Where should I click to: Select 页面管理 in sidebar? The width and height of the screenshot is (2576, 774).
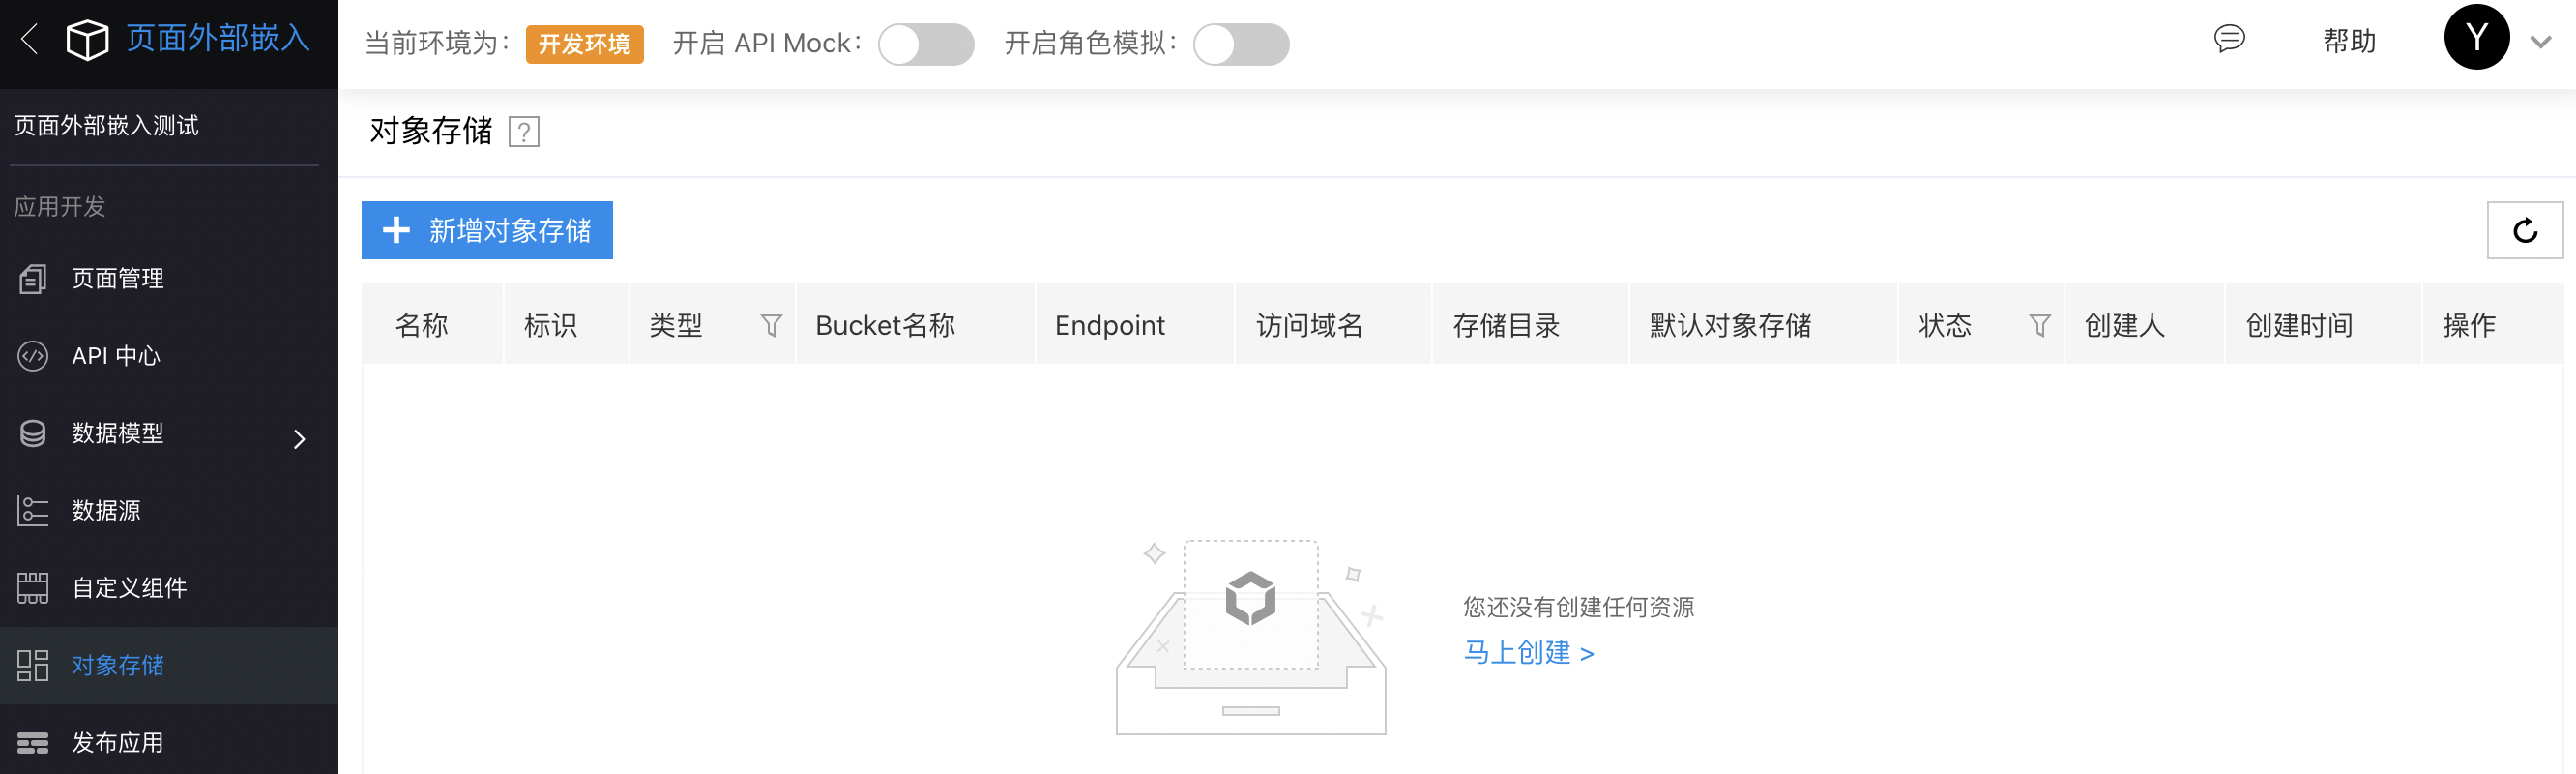coord(169,279)
